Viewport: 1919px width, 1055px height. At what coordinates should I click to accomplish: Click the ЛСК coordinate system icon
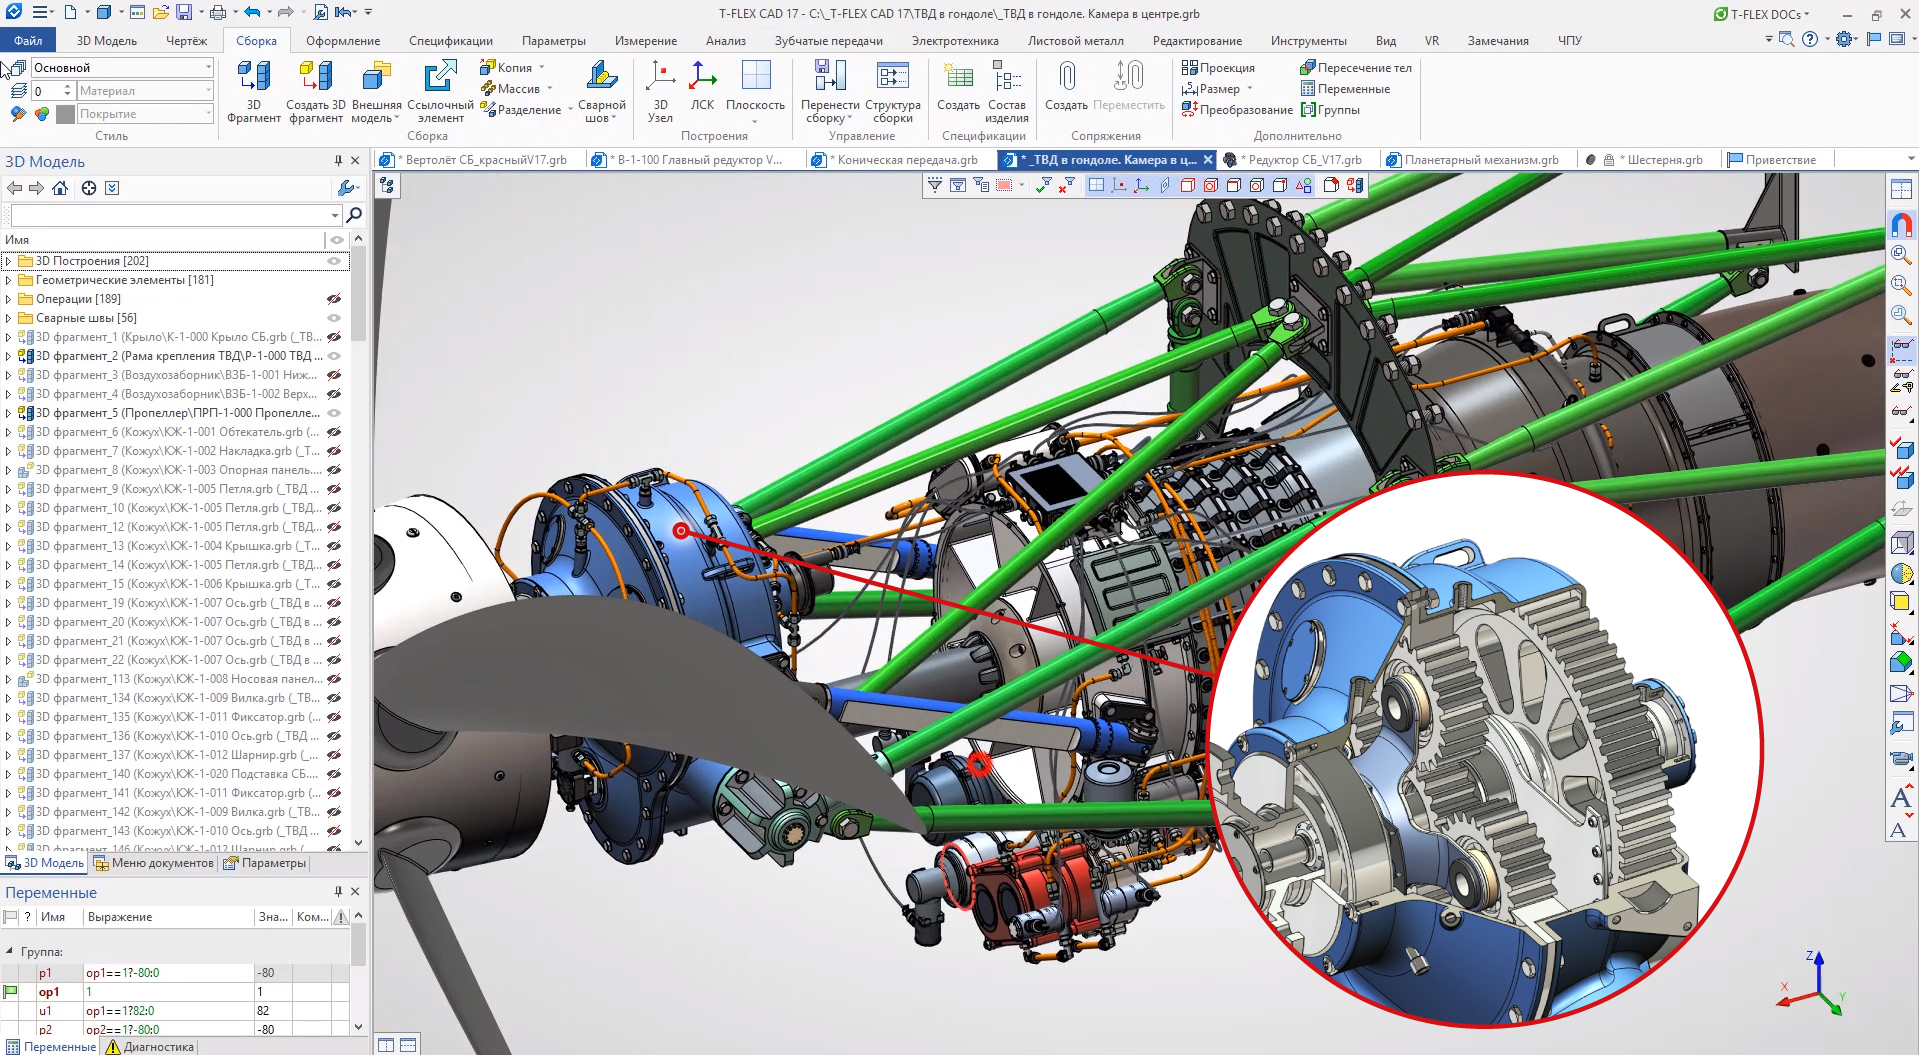coord(703,78)
